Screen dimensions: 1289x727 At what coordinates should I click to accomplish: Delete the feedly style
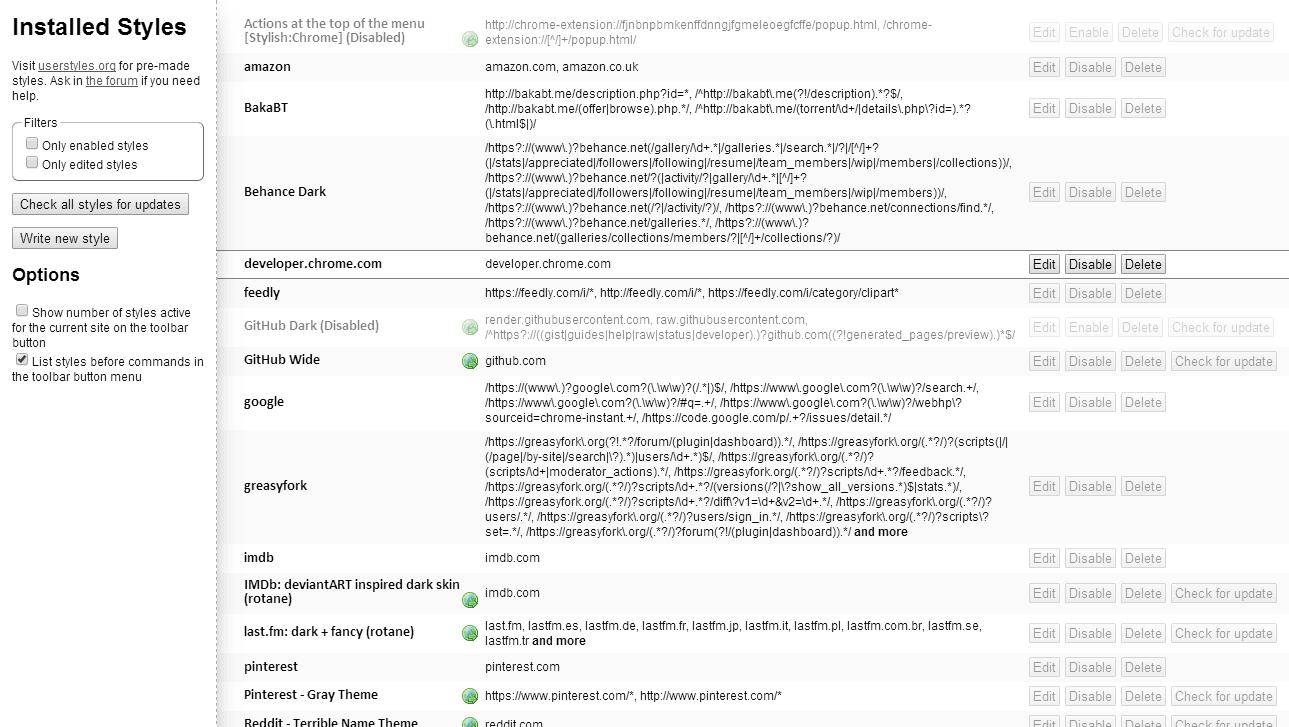(1143, 293)
